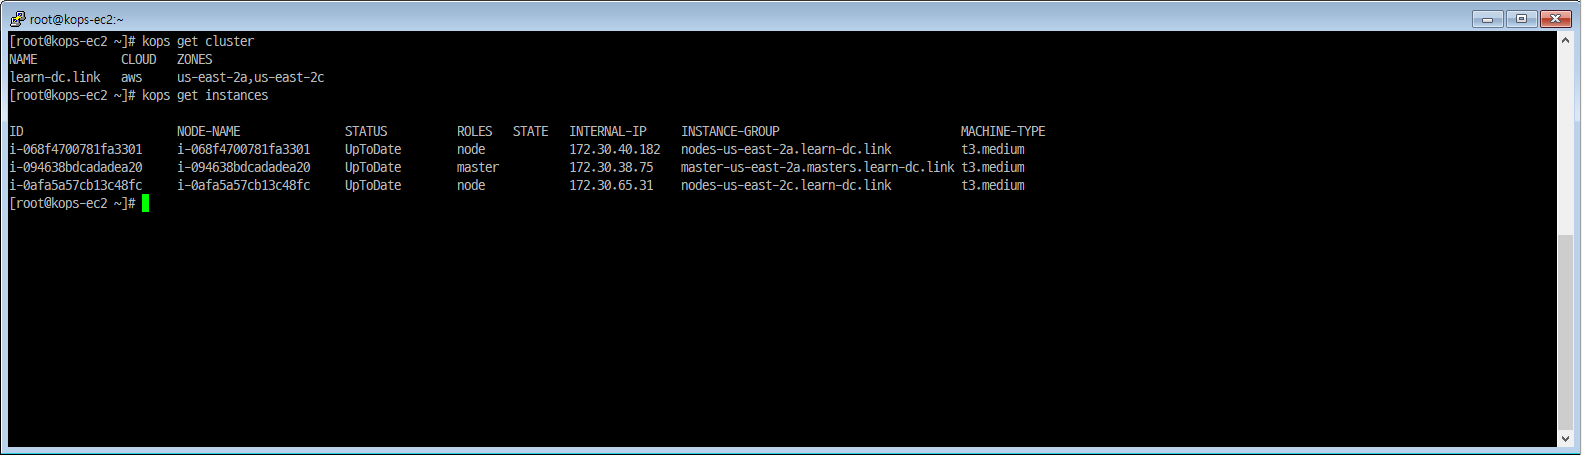Close the root@kops-ec2 terminal window
The image size is (1582, 455).
click(1556, 19)
